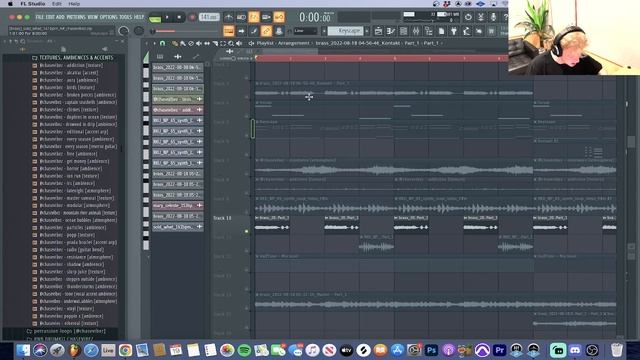The image size is (640, 360).
Task: Toggle the Pat/Song mode switch
Action: point(155,18)
